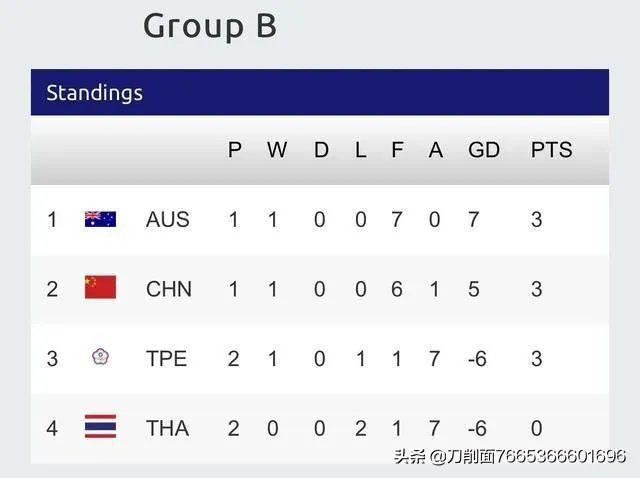Sort by the GD column header

pyautogui.click(x=484, y=150)
